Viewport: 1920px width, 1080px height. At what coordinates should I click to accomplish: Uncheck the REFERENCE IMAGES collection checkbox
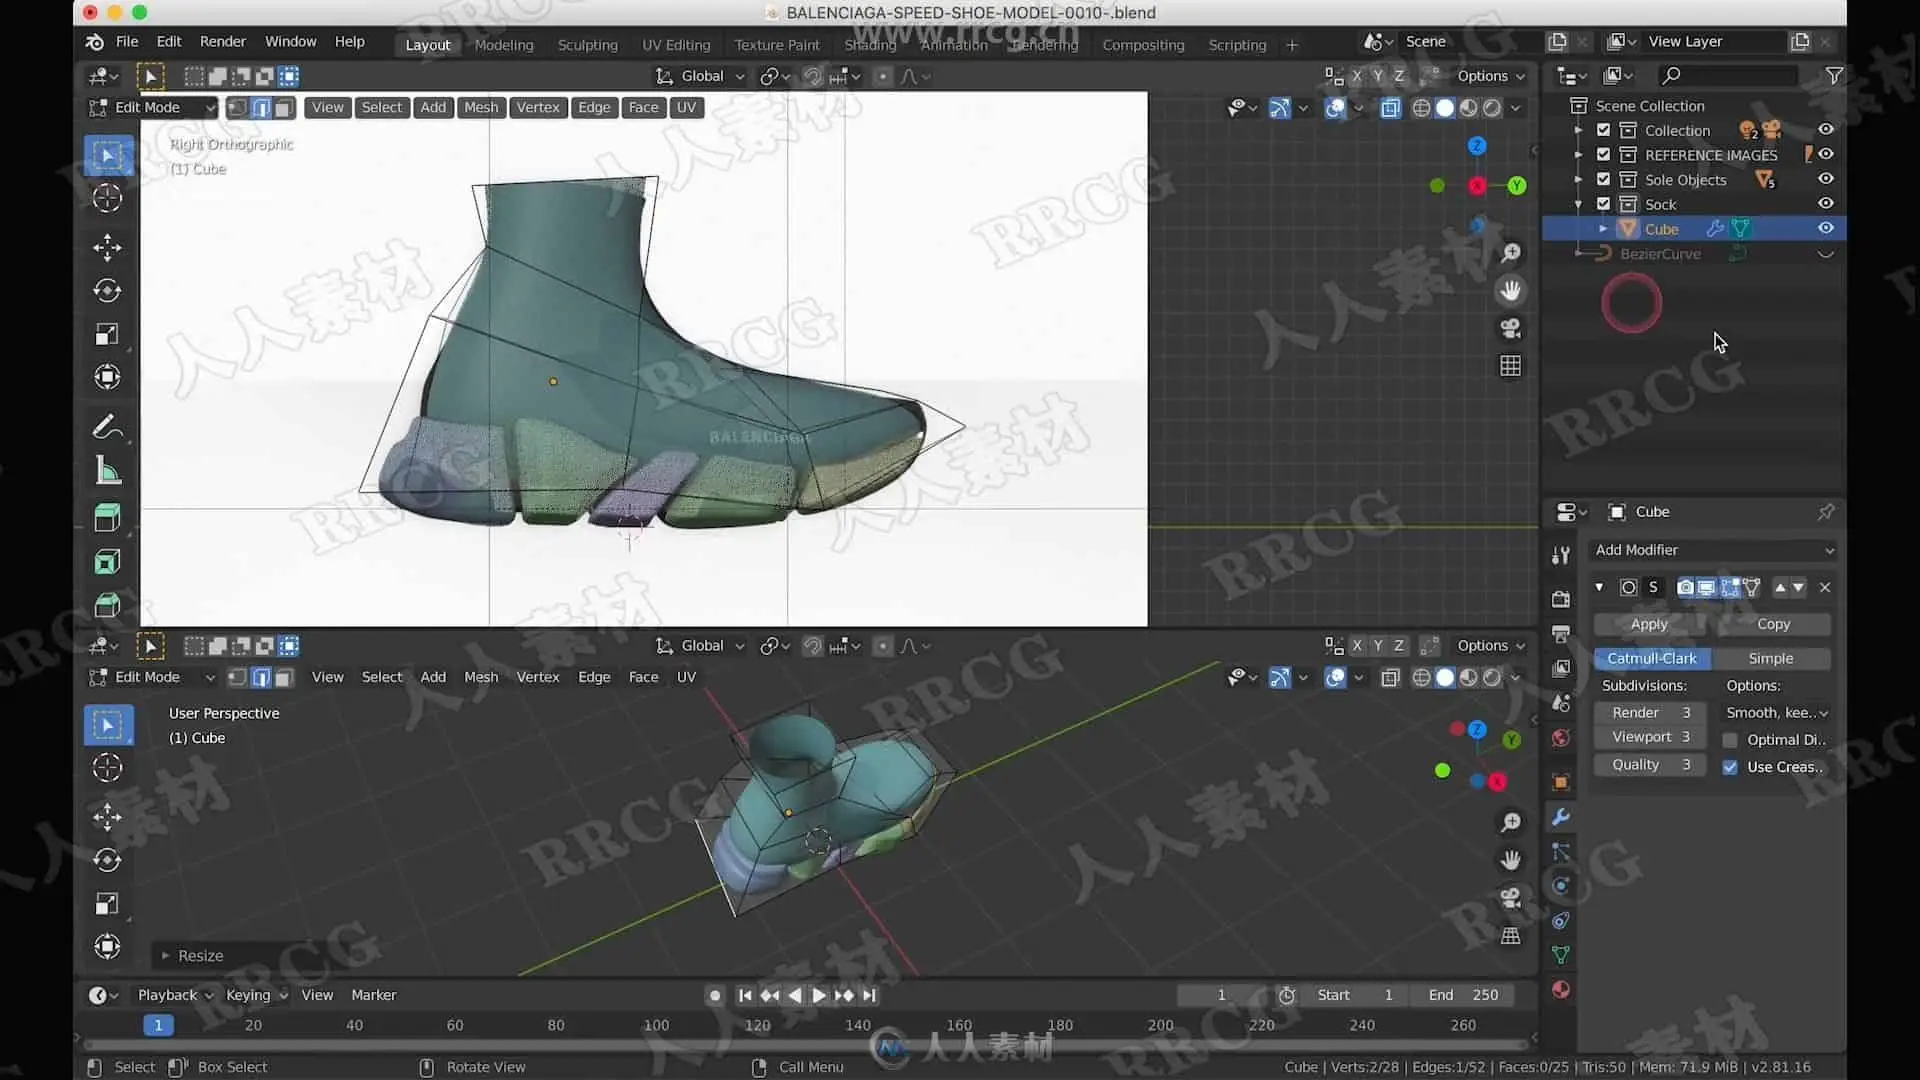1603,155
